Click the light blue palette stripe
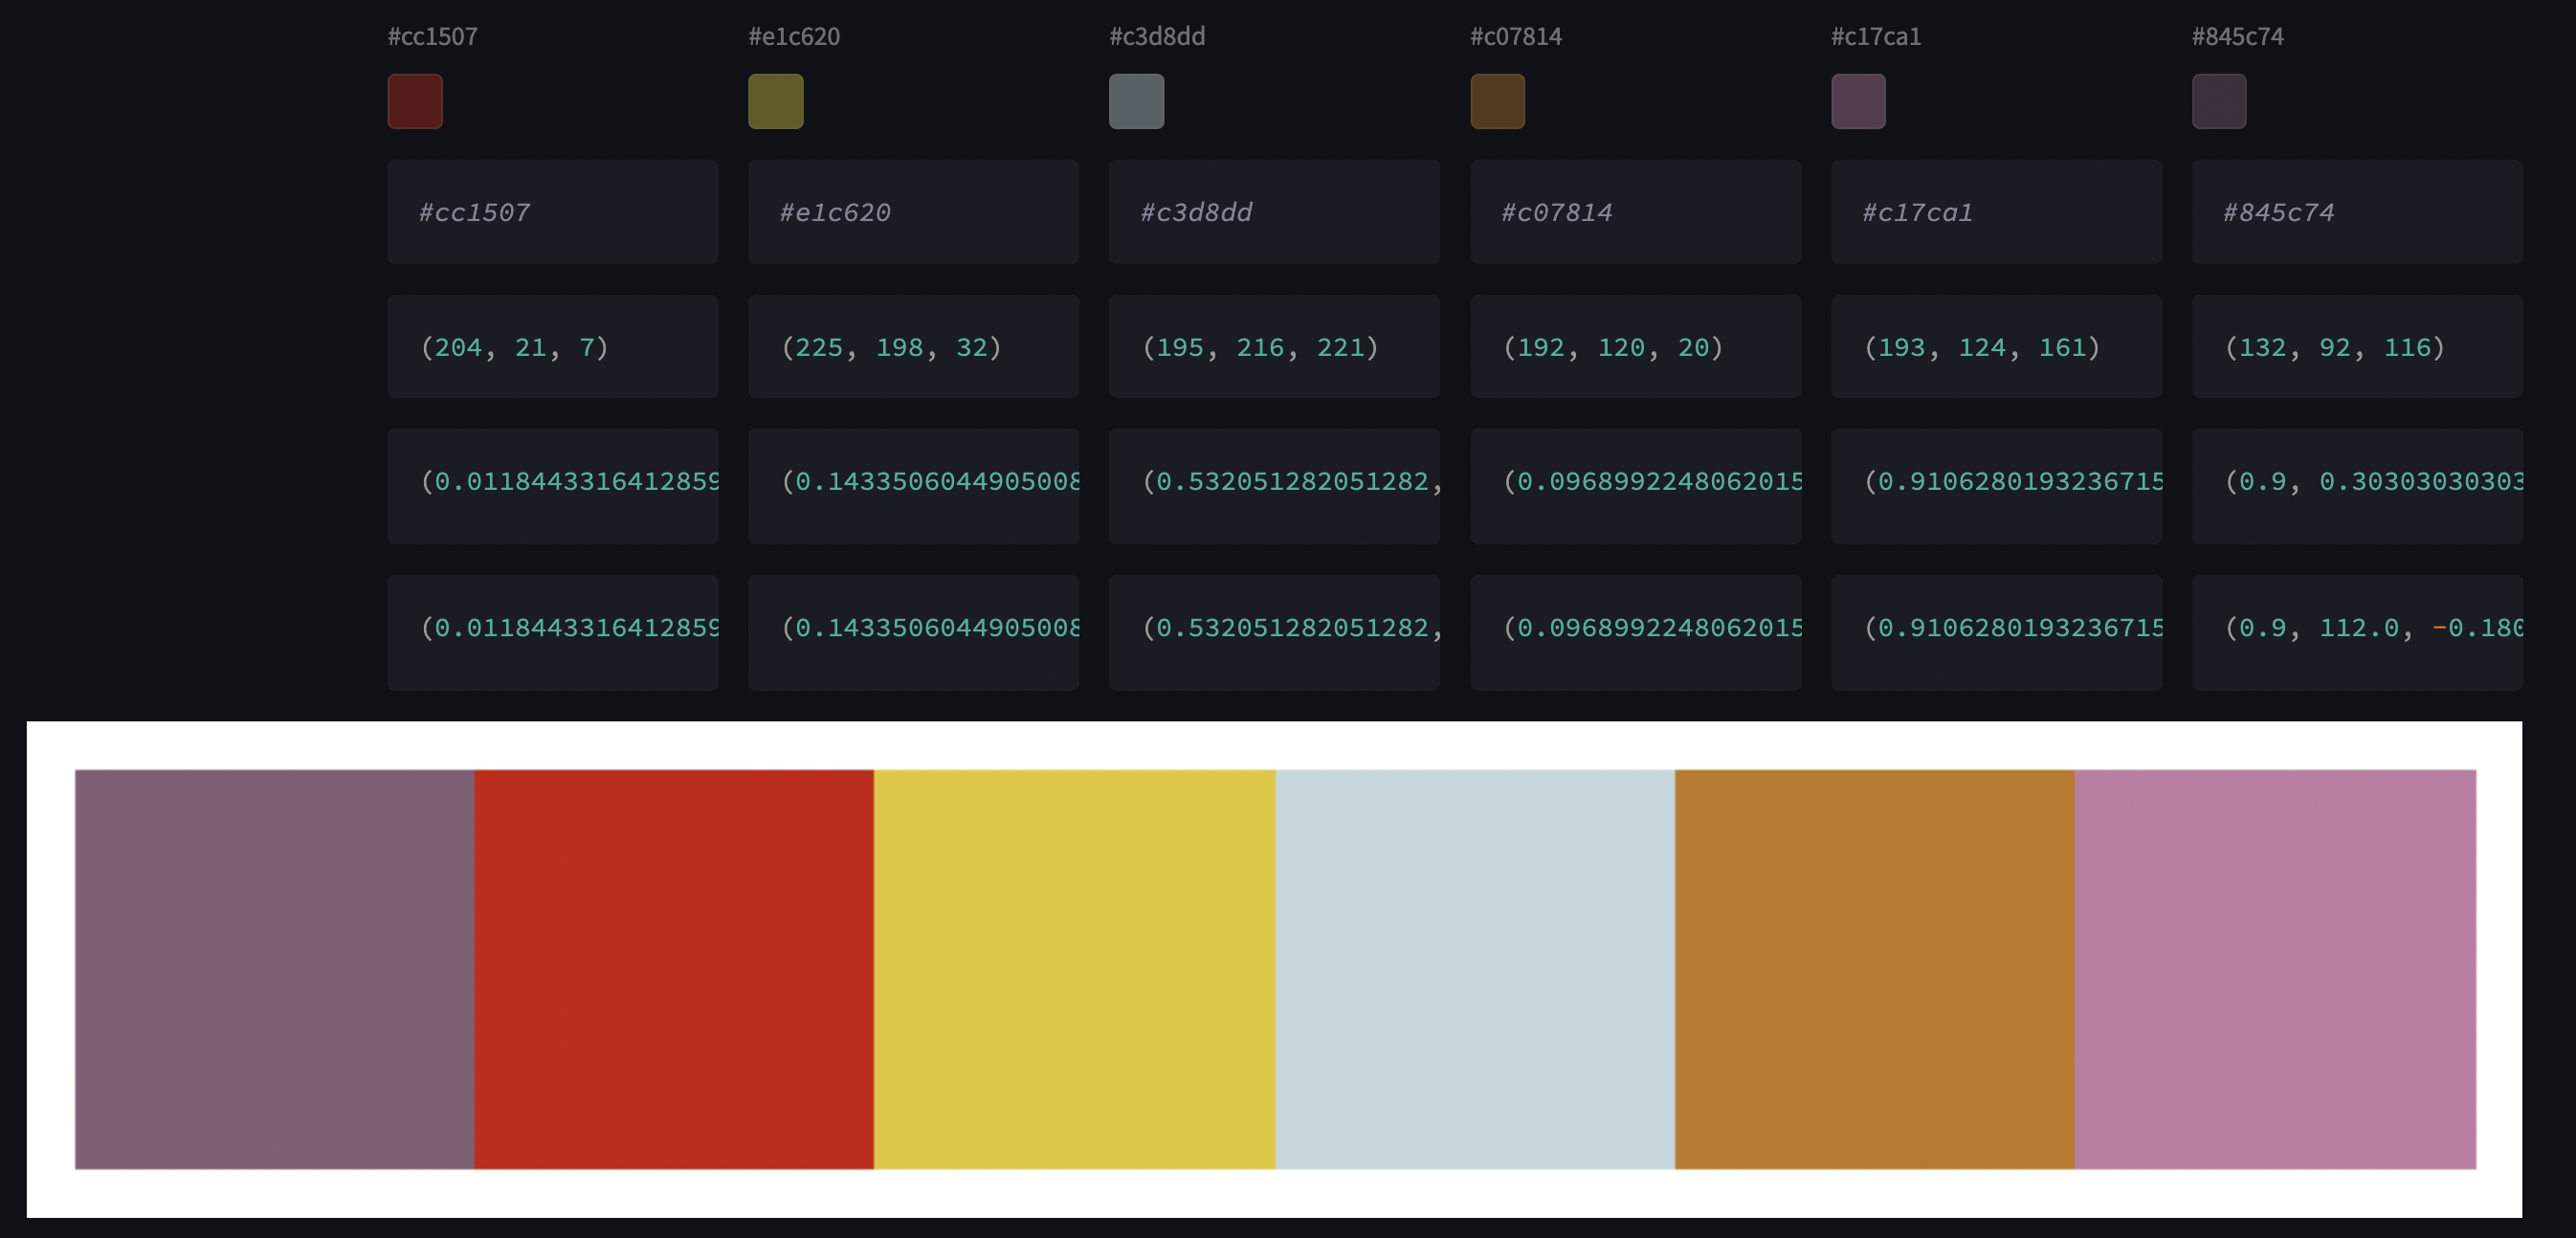Viewport: 2576px width, 1238px height. pos(1475,968)
